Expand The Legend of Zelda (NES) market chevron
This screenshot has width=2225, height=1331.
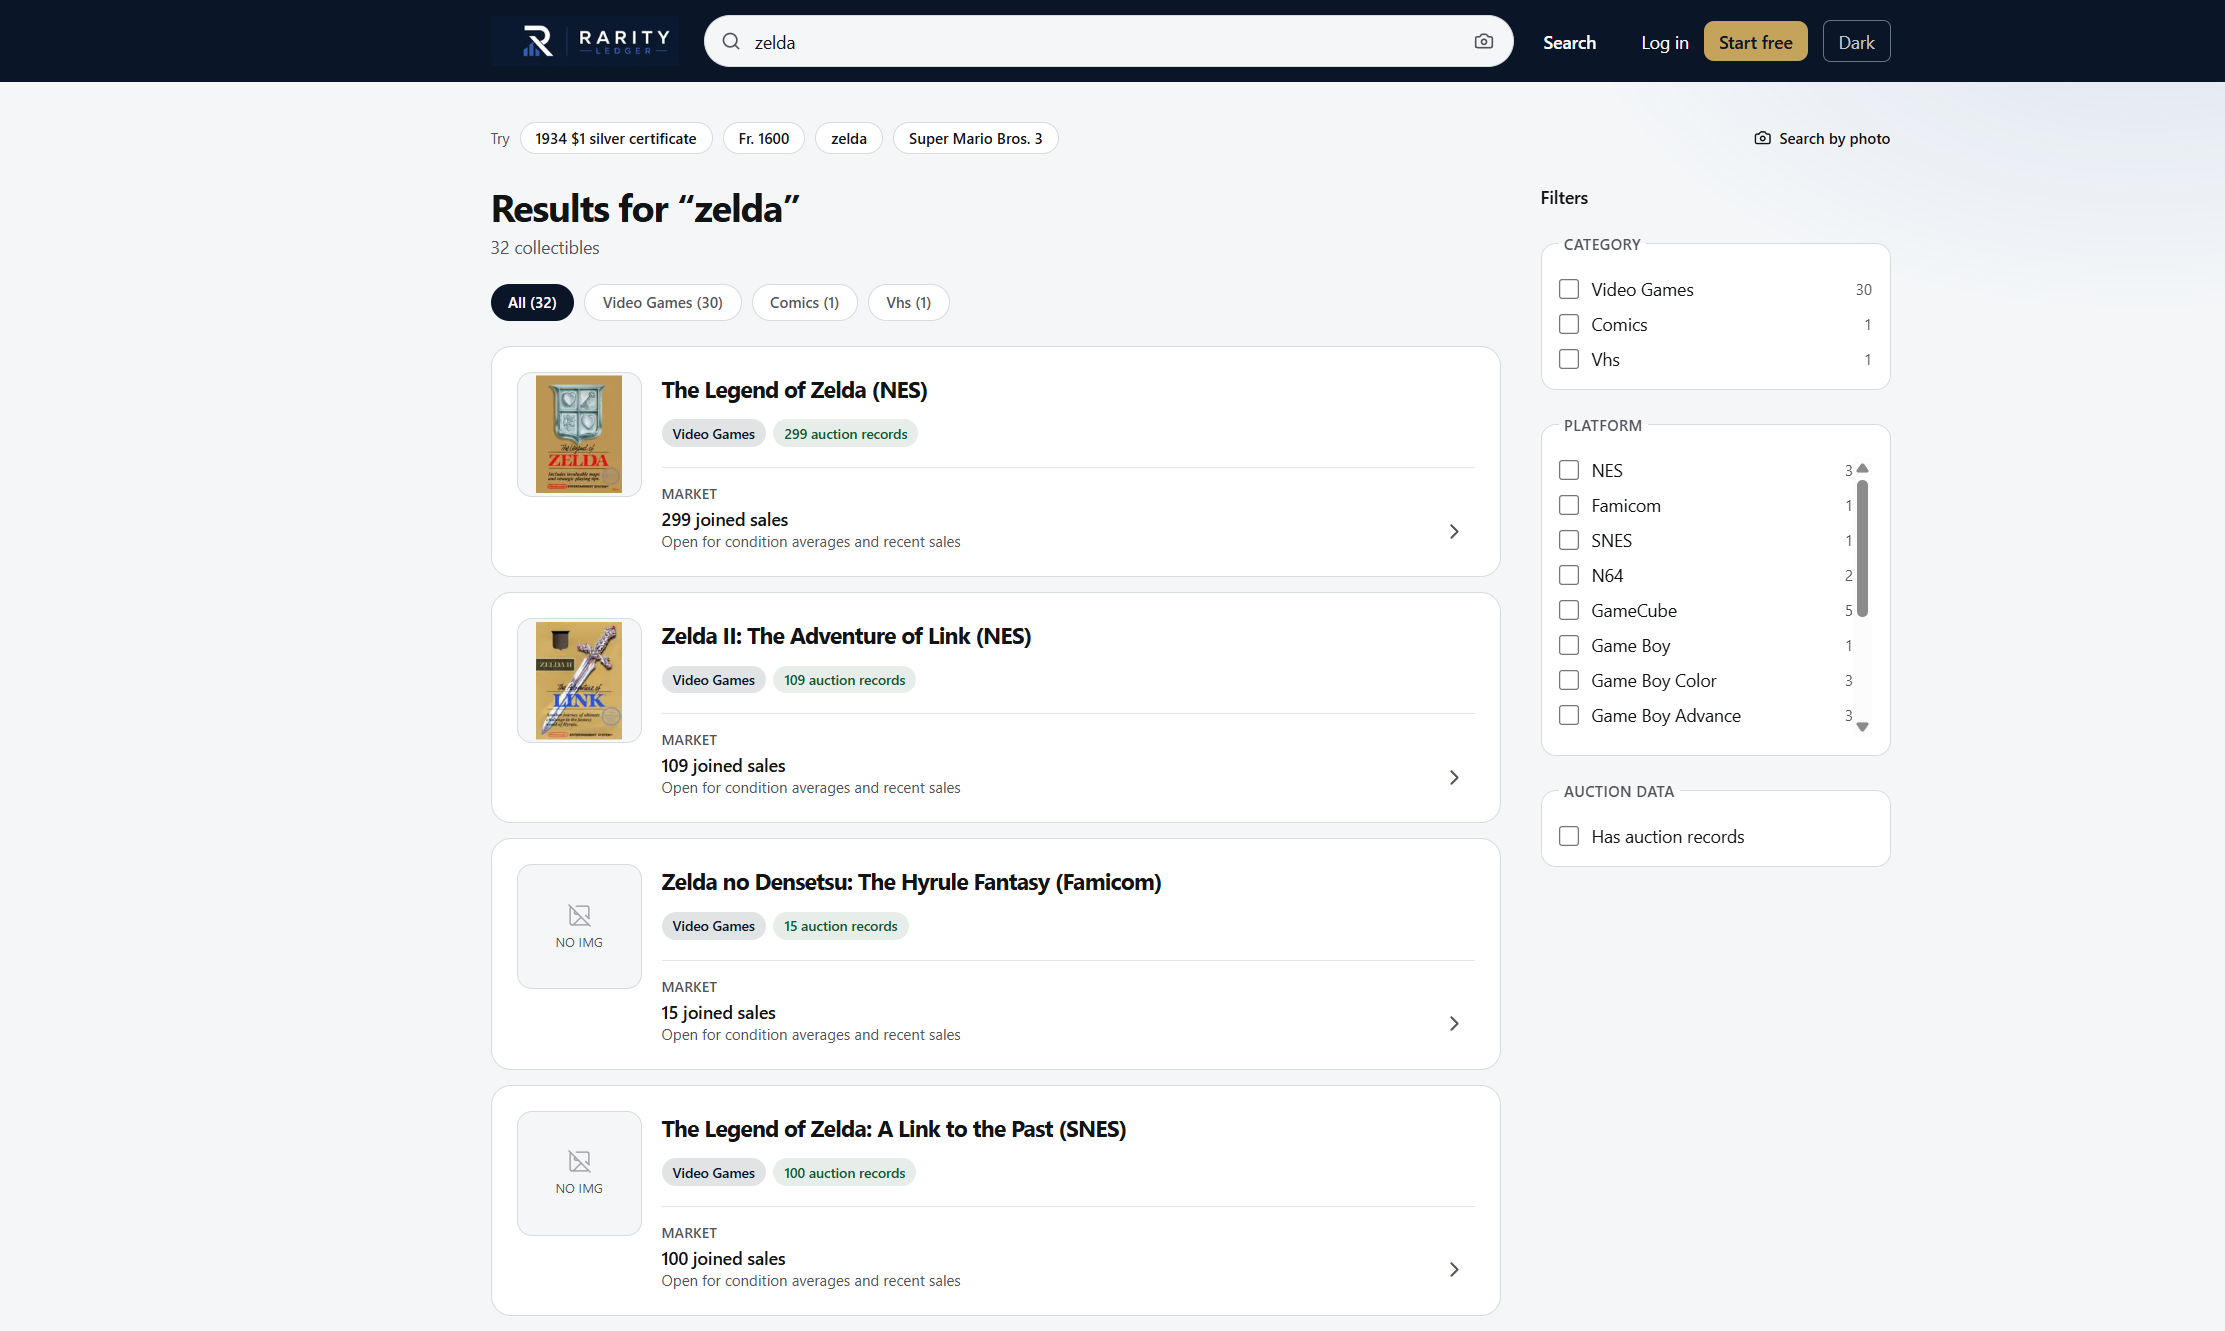(x=1454, y=531)
